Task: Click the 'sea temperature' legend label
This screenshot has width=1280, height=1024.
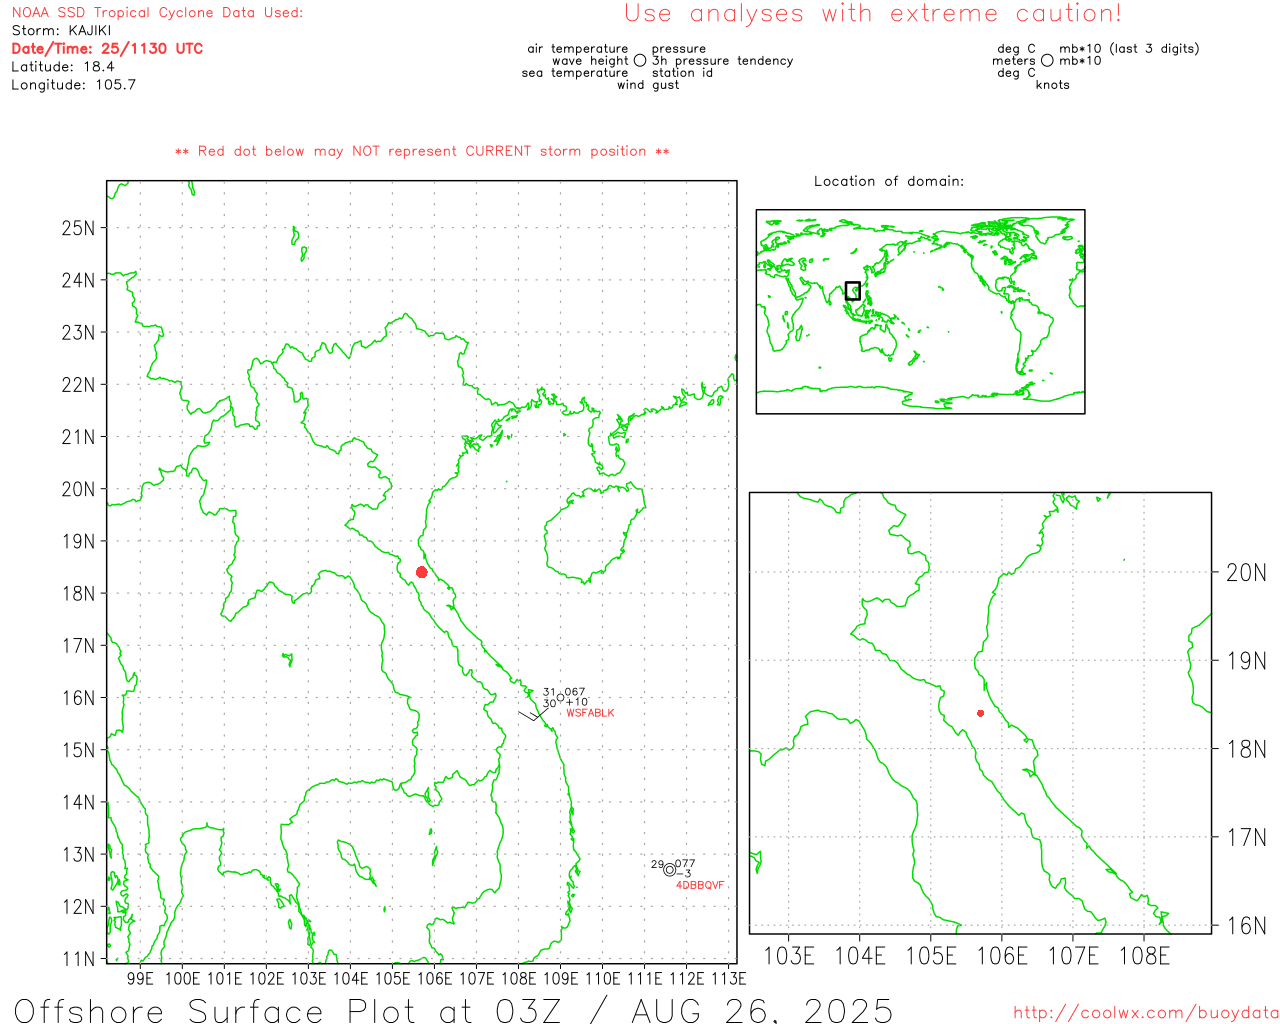Action: coord(575,73)
